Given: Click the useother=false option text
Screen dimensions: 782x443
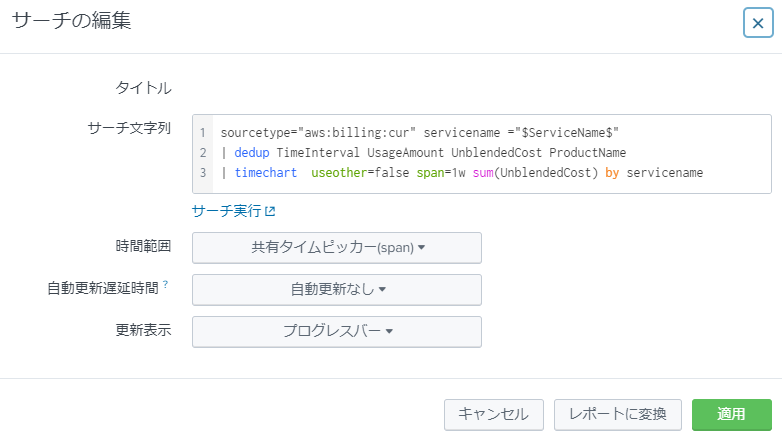Looking at the screenshot, I should (360, 173).
